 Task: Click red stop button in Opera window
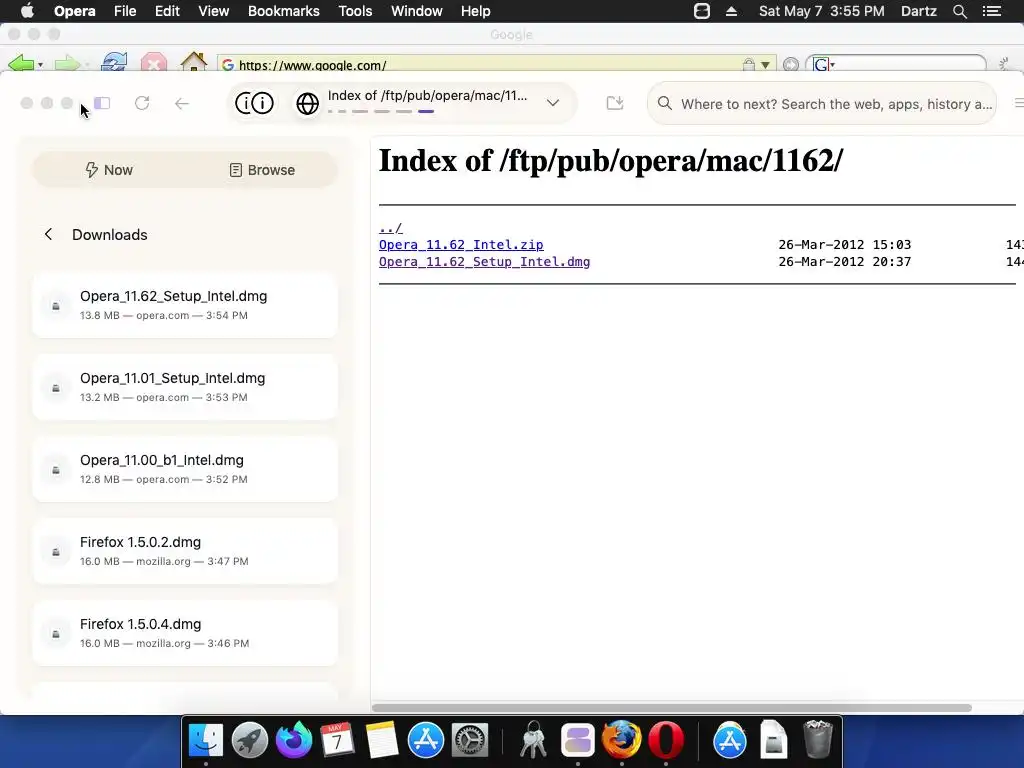click(x=153, y=63)
